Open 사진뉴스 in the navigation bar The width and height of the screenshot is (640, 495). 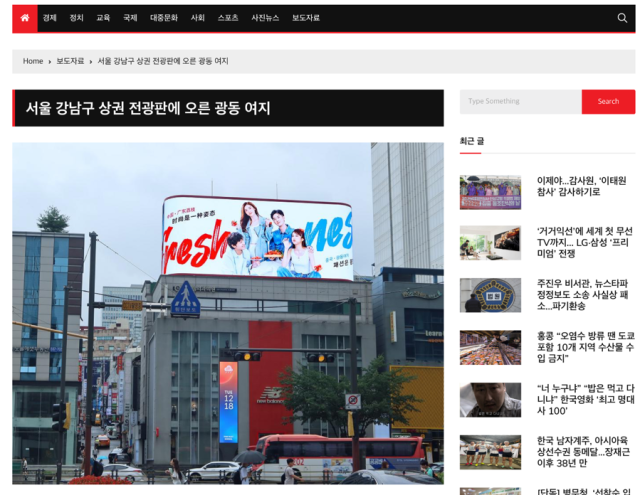(265, 18)
